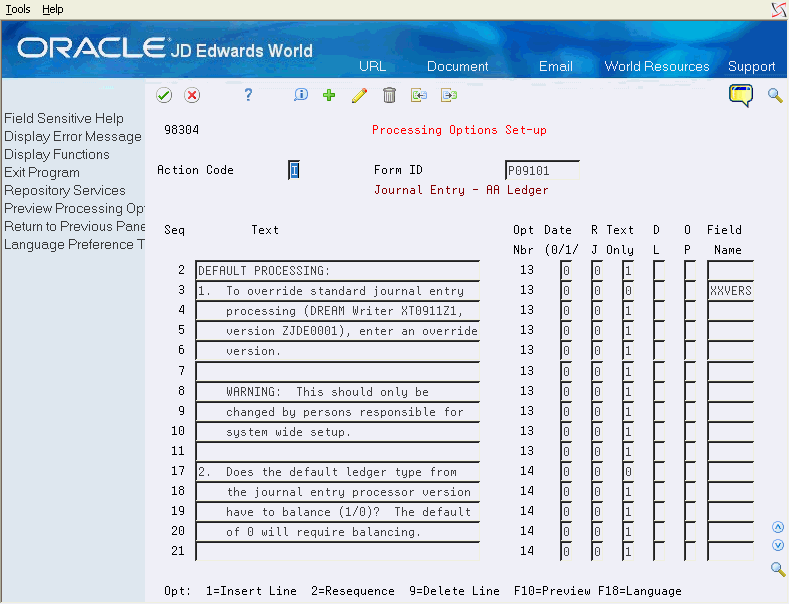The width and height of the screenshot is (789, 604).
Task: Click the empty text field on sequence 7
Action: point(337,371)
